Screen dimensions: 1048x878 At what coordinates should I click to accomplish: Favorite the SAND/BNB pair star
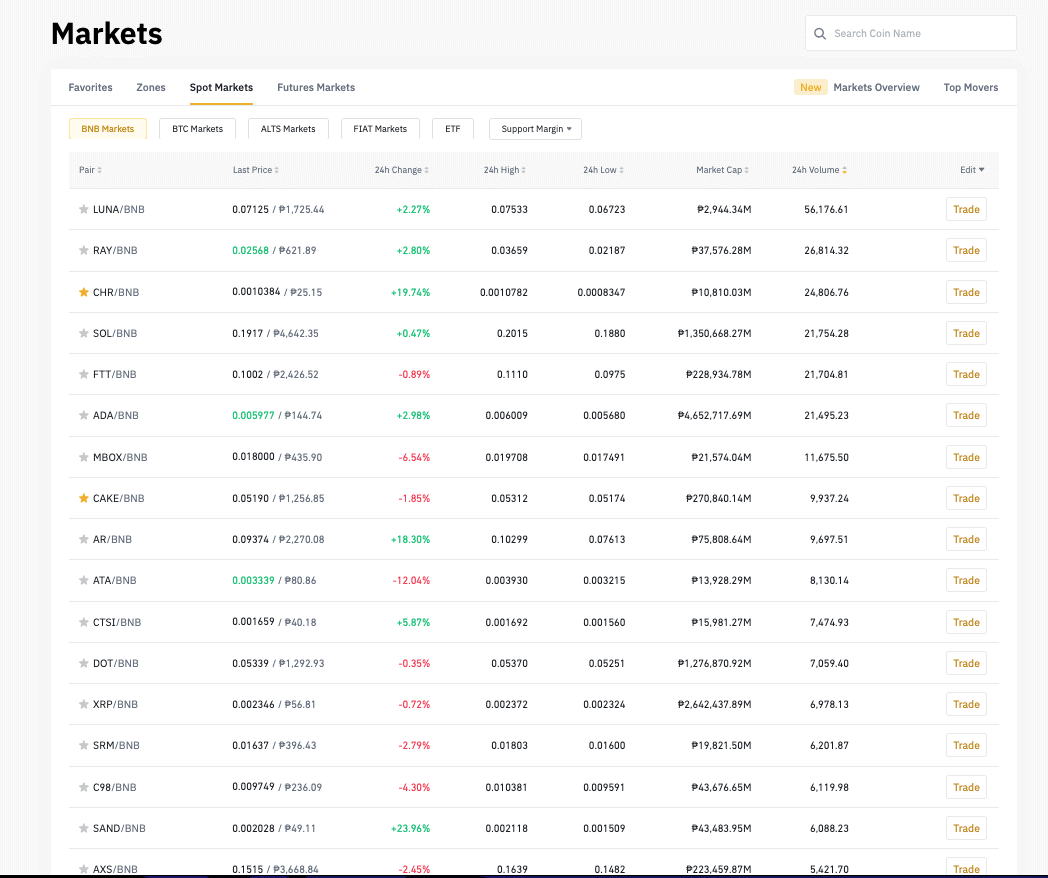click(x=84, y=829)
